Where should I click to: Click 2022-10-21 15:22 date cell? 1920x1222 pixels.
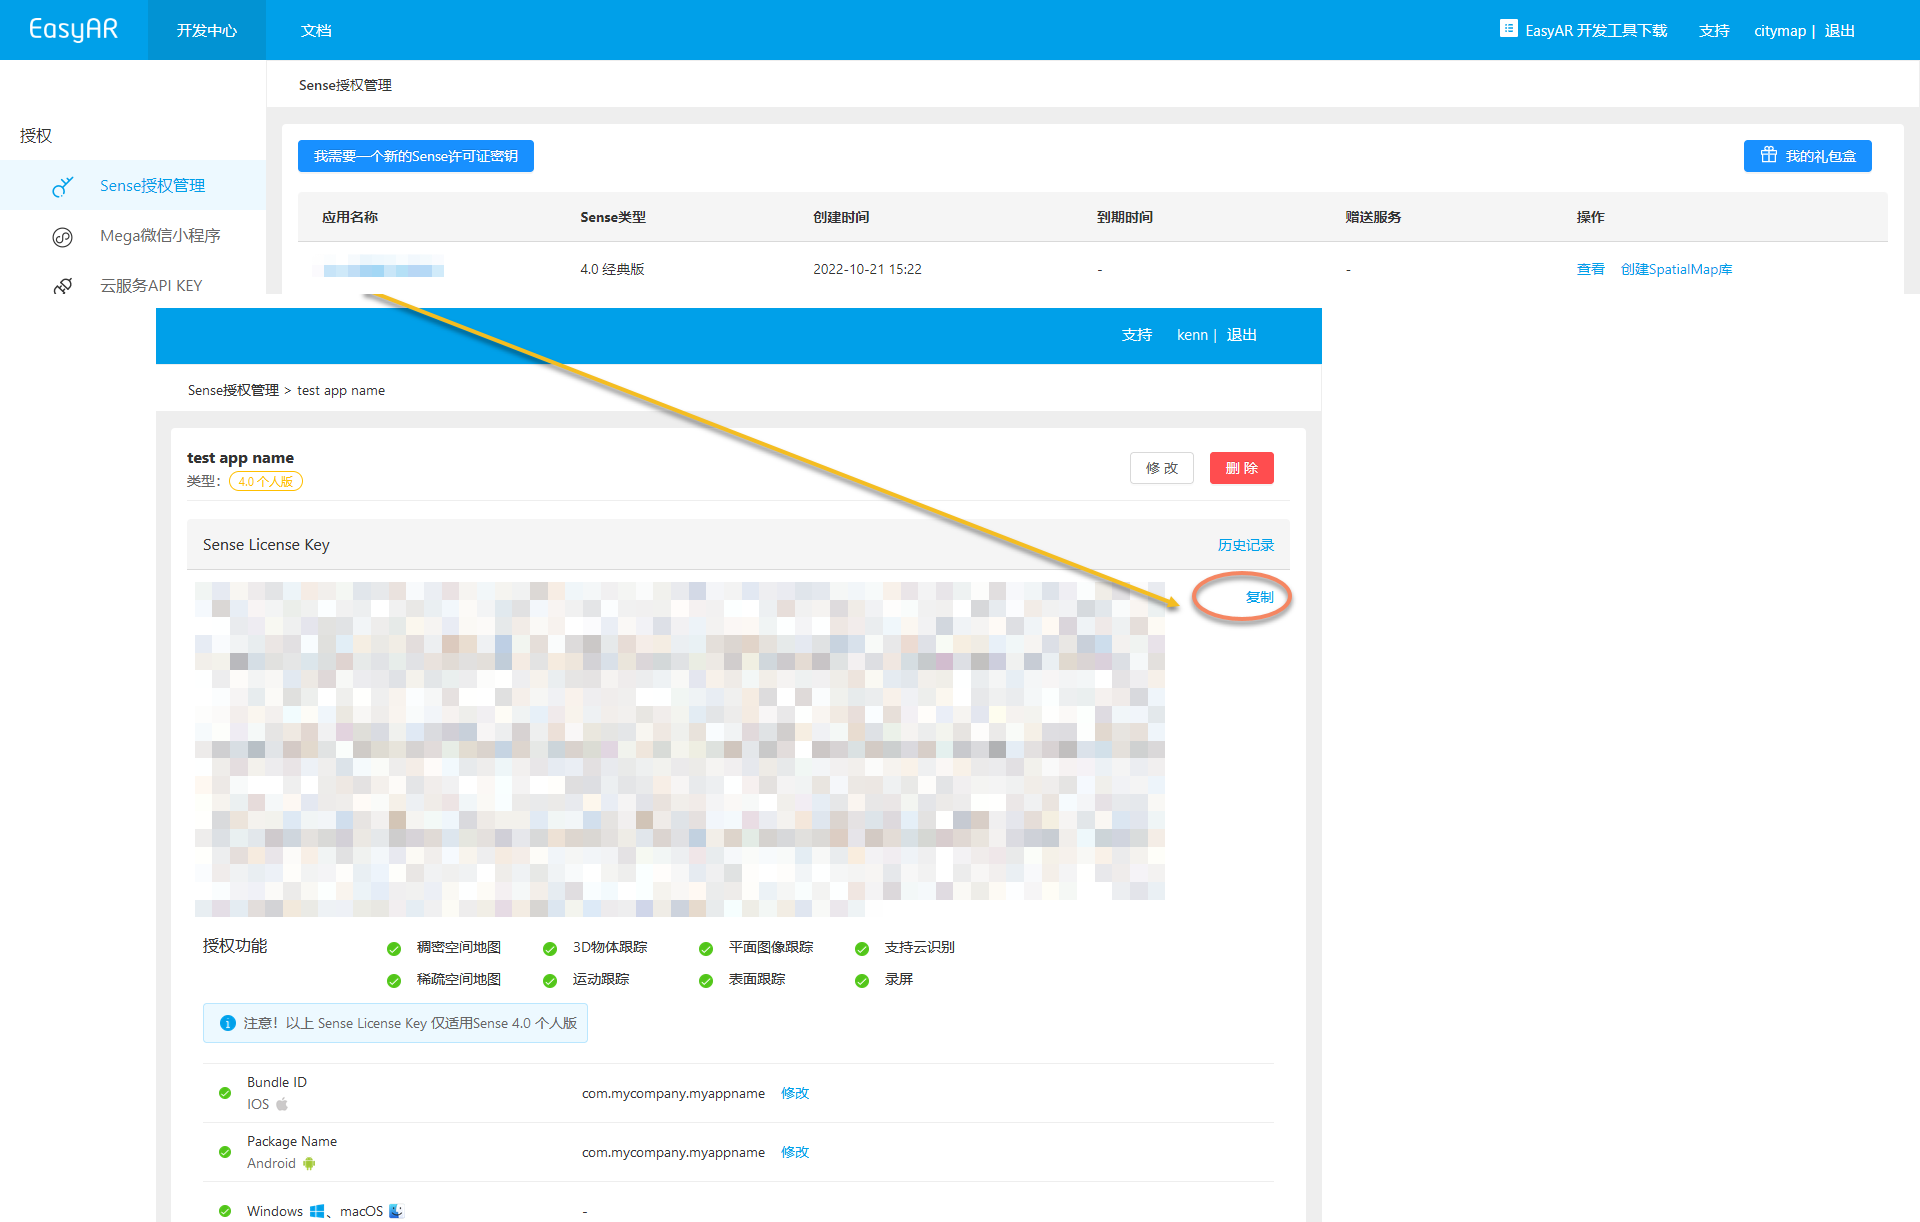[867, 269]
